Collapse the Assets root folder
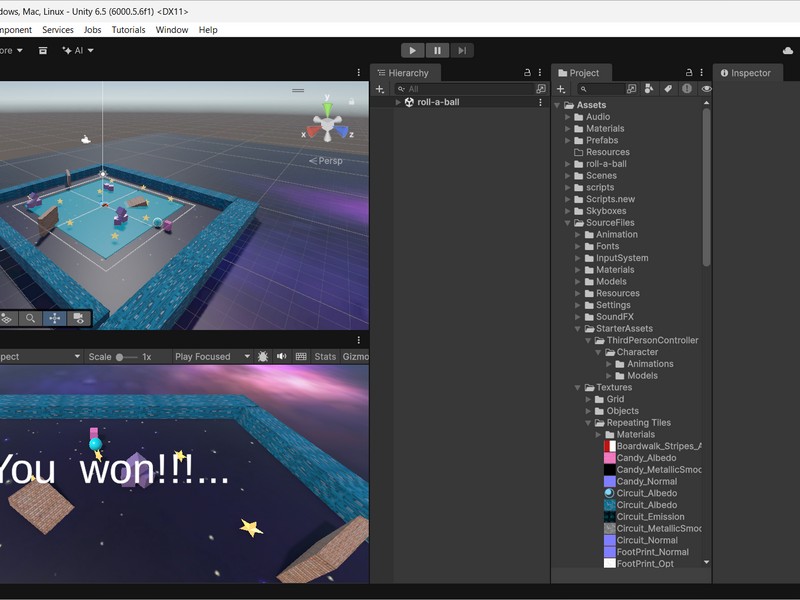This screenshot has width=800, height=600. (557, 105)
